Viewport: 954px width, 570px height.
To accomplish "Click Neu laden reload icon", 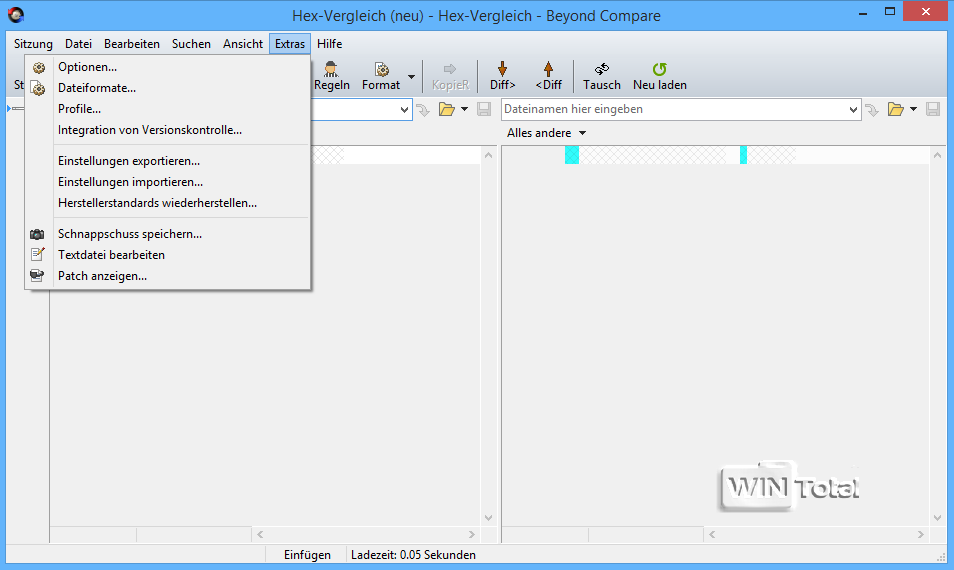I will coord(660,76).
